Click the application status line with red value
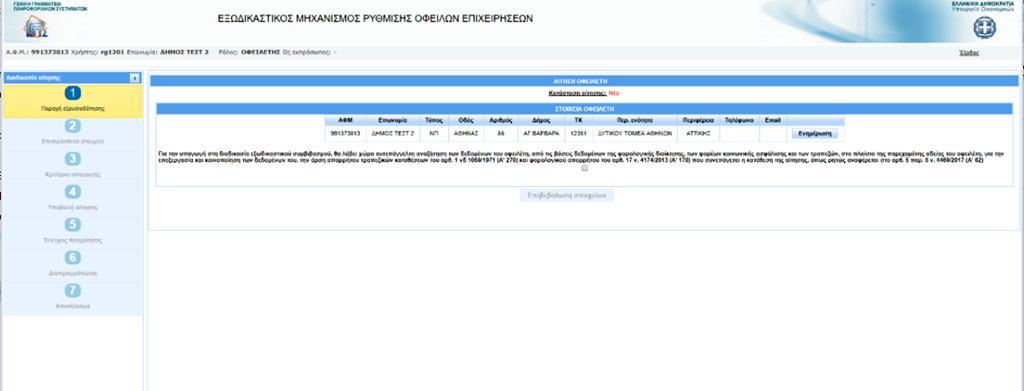This screenshot has width=1024, height=391. point(584,93)
